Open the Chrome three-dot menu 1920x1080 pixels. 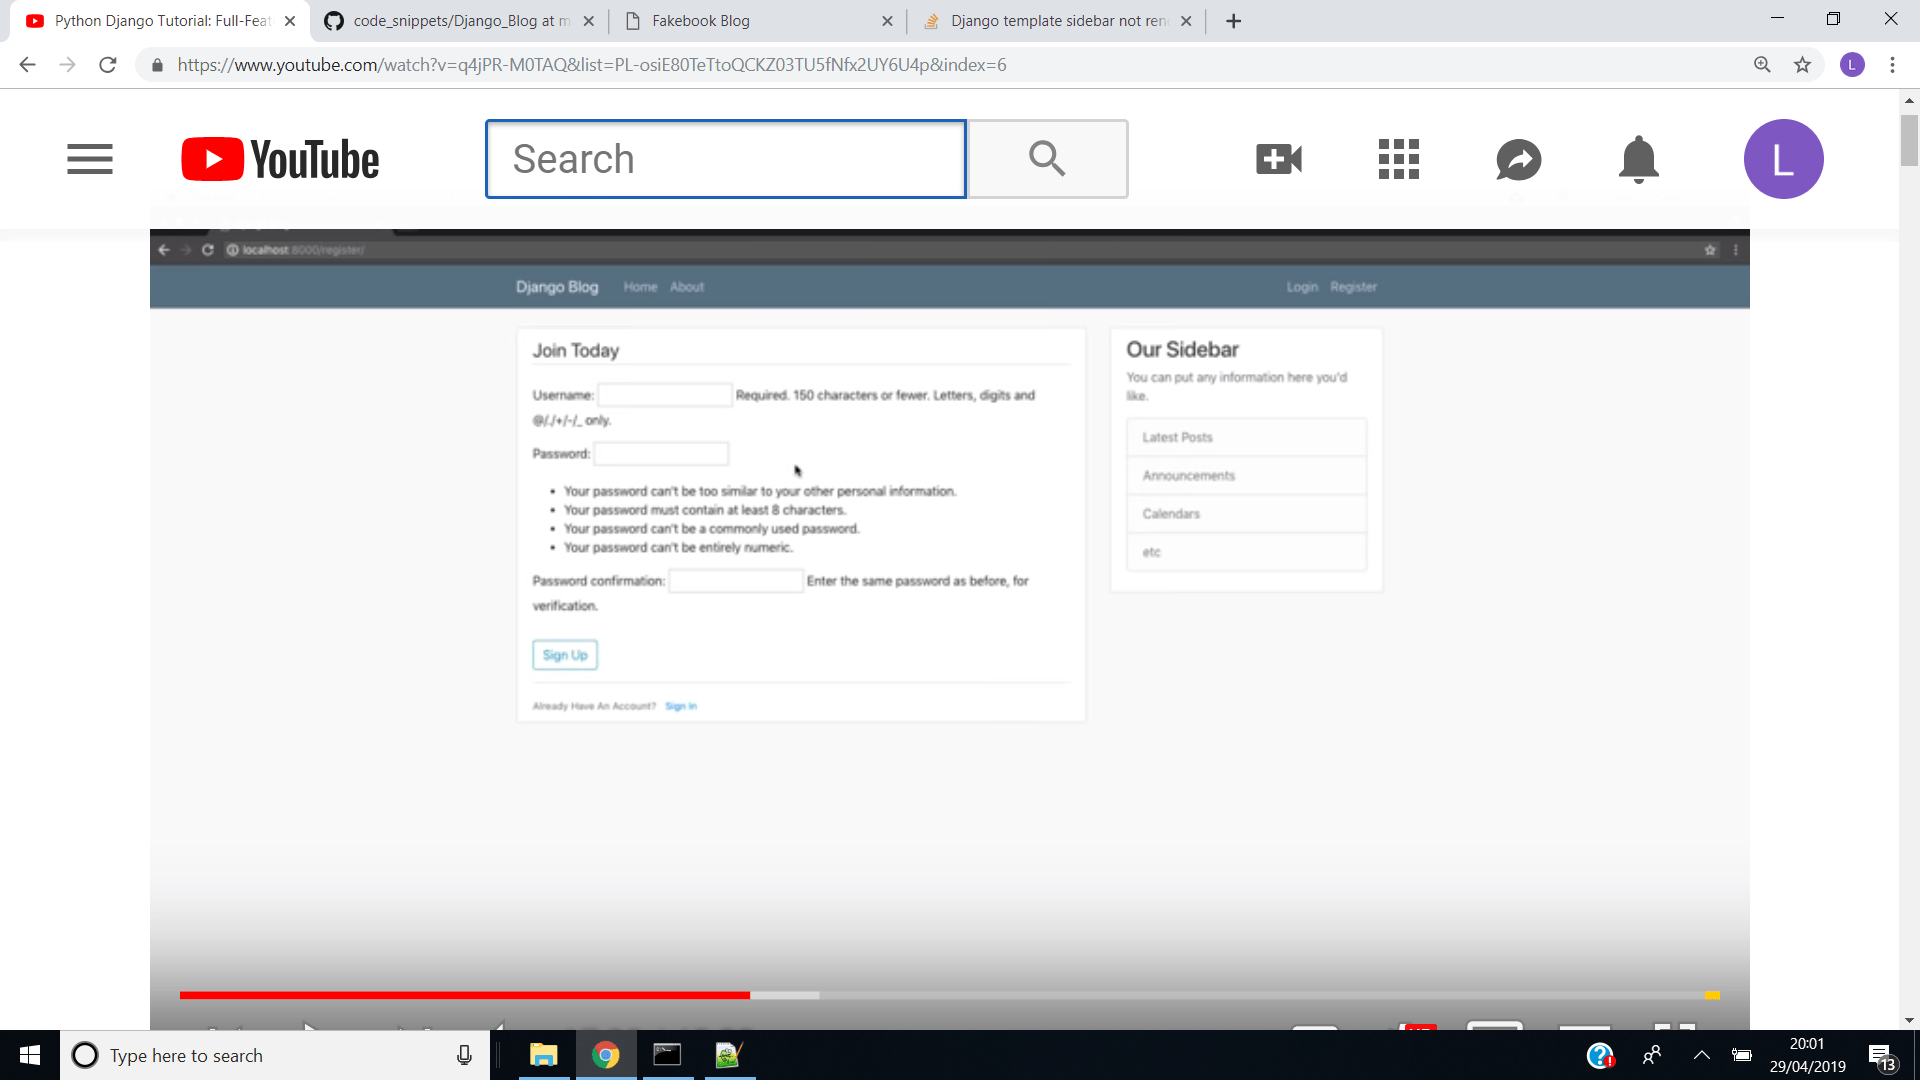[1892, 64]
